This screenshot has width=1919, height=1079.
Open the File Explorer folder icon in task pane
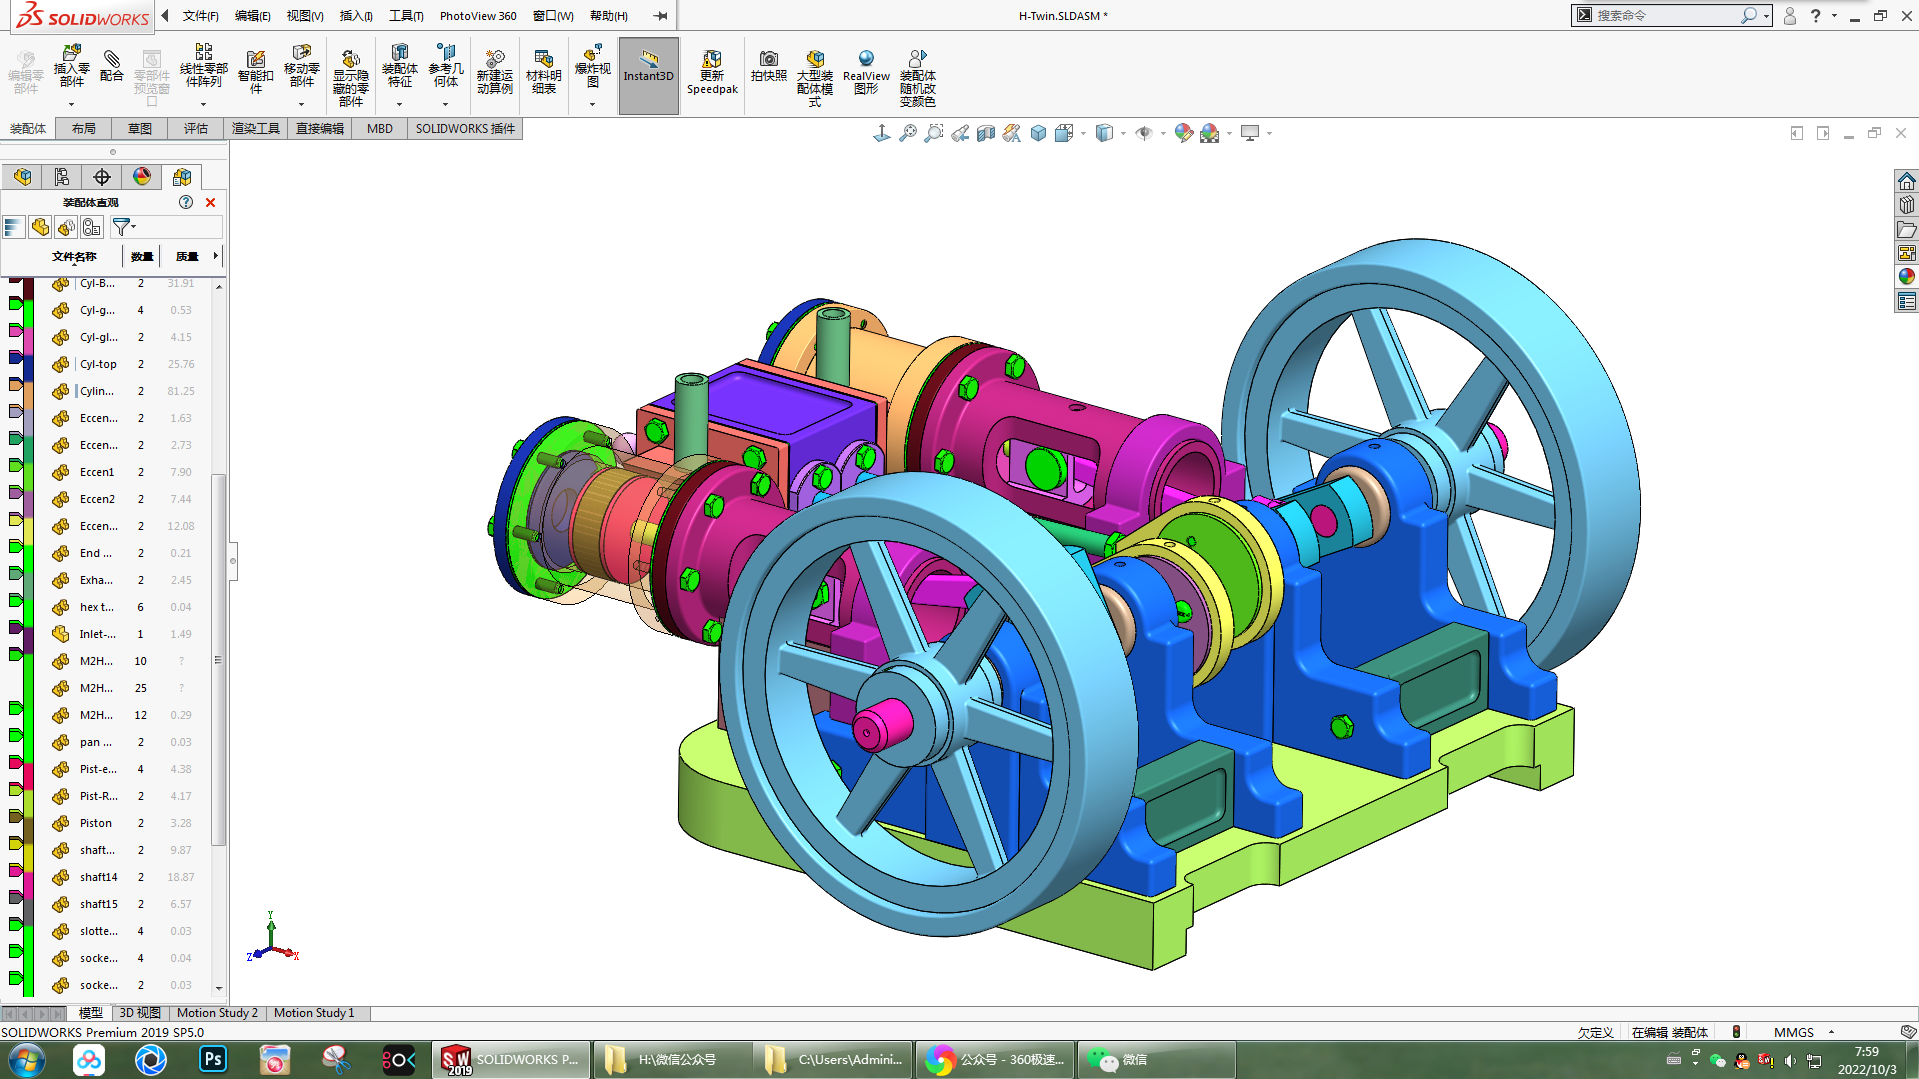[x=1907, y=229]
